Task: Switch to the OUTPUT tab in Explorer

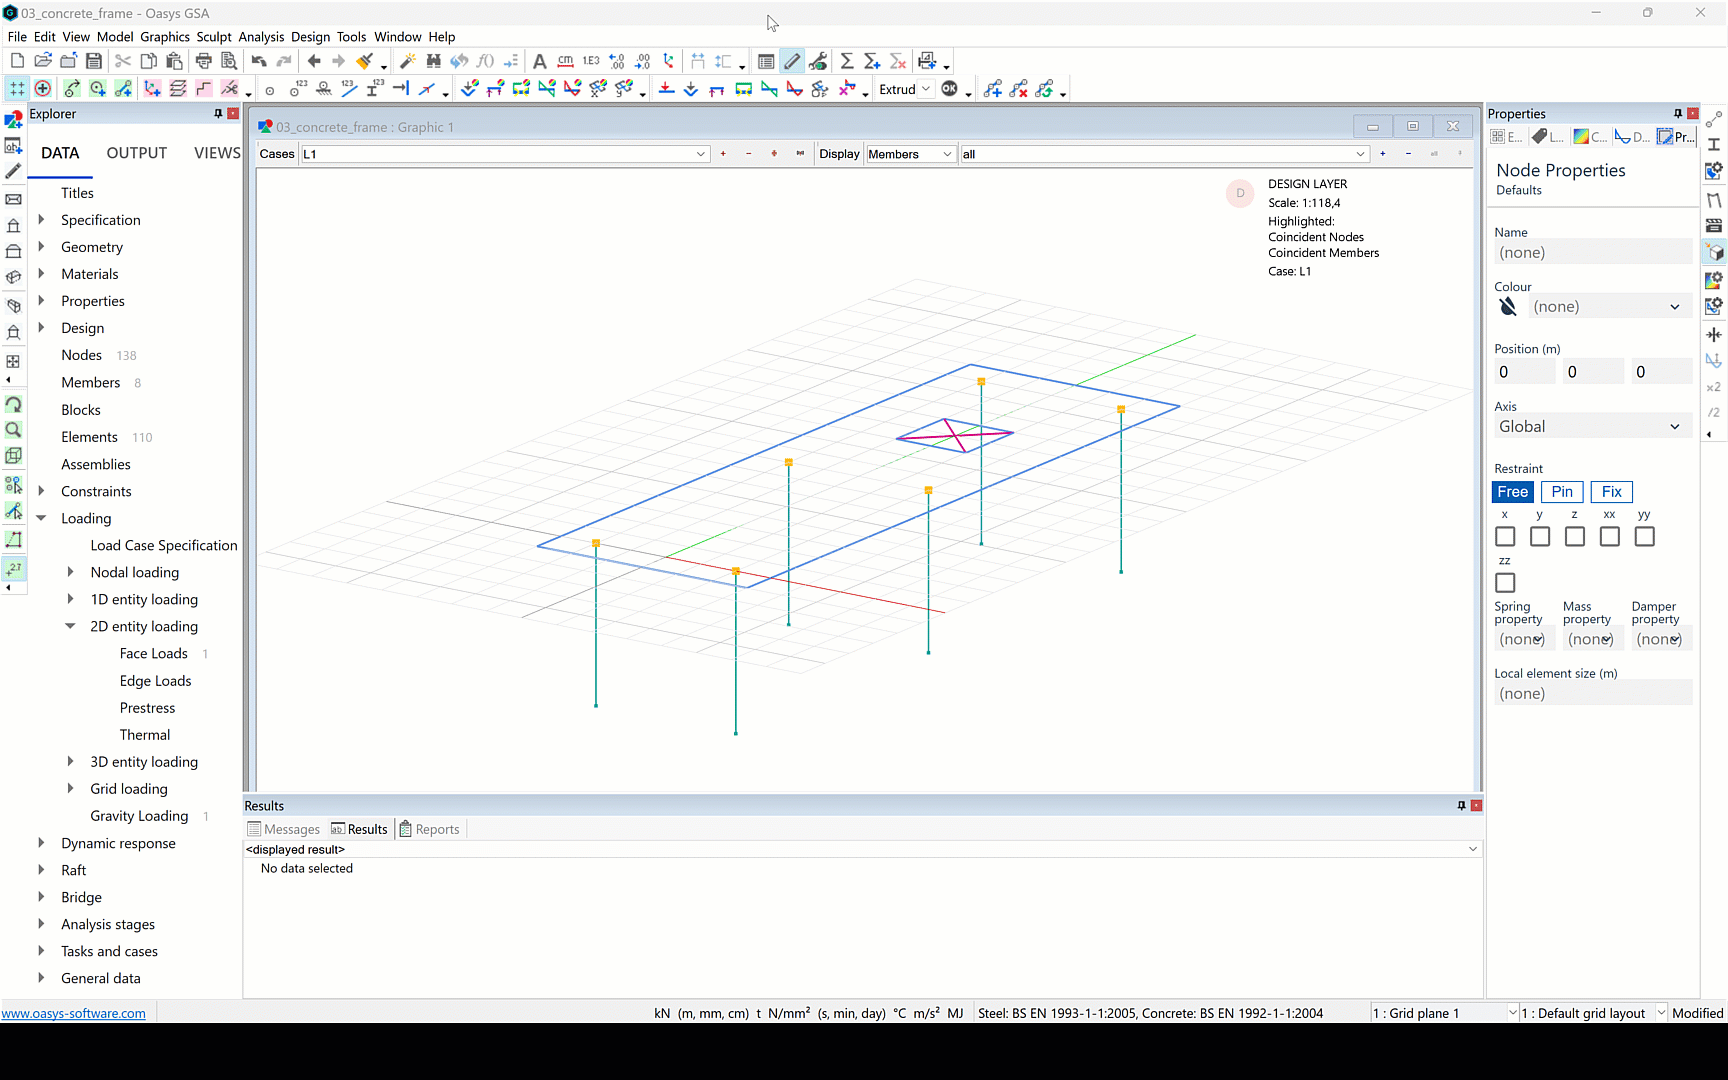Action: coord(136,152)
